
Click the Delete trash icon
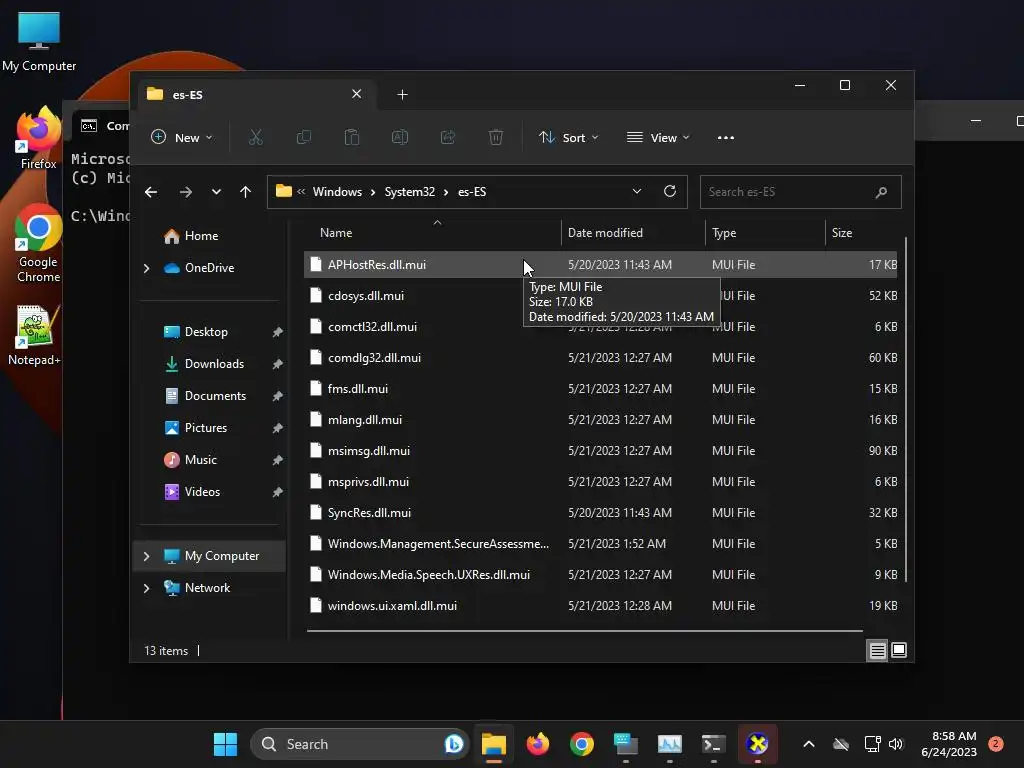(x=496, y=137)
